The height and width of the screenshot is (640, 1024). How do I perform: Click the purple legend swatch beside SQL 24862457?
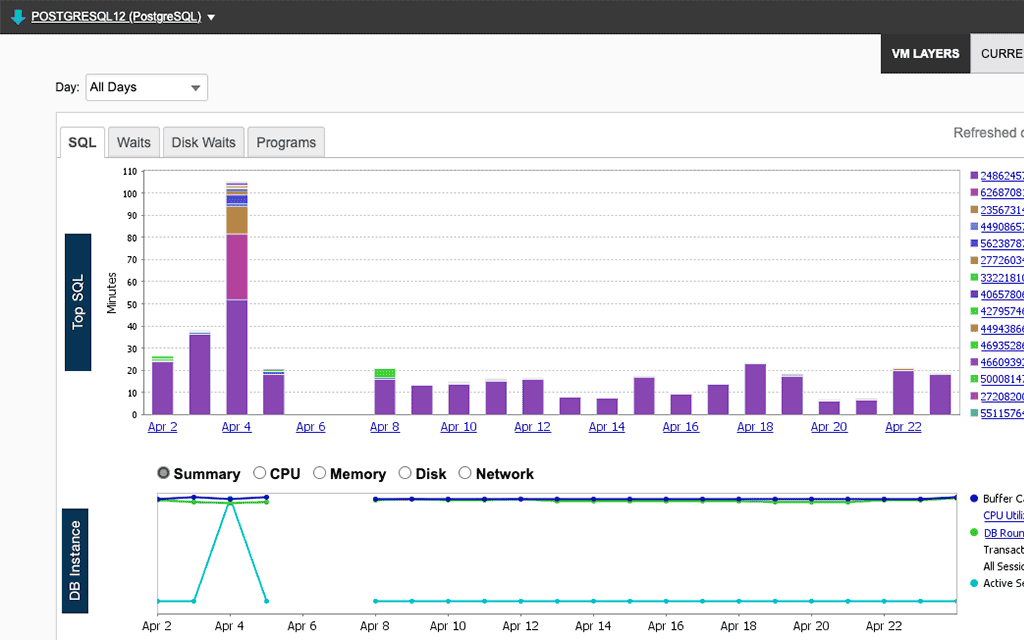[973, 174]
